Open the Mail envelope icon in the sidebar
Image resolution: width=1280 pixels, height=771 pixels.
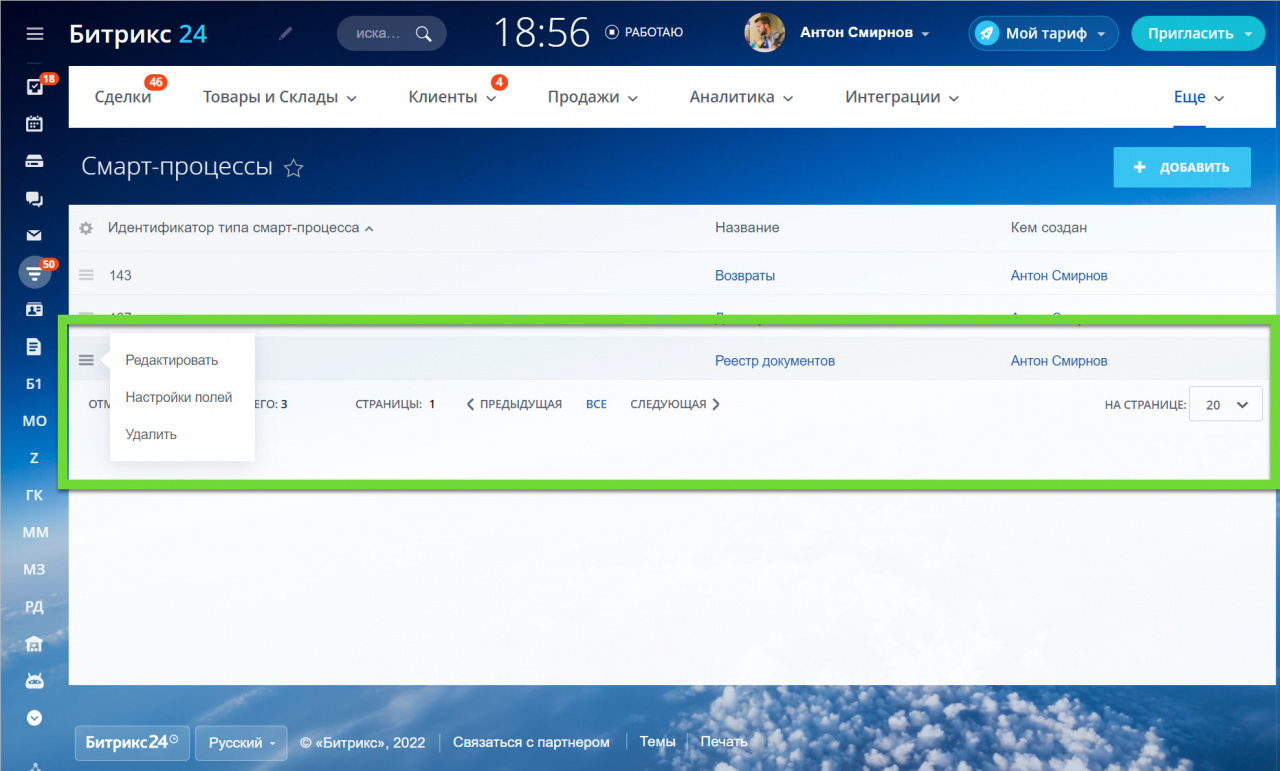tap(35, 236)
